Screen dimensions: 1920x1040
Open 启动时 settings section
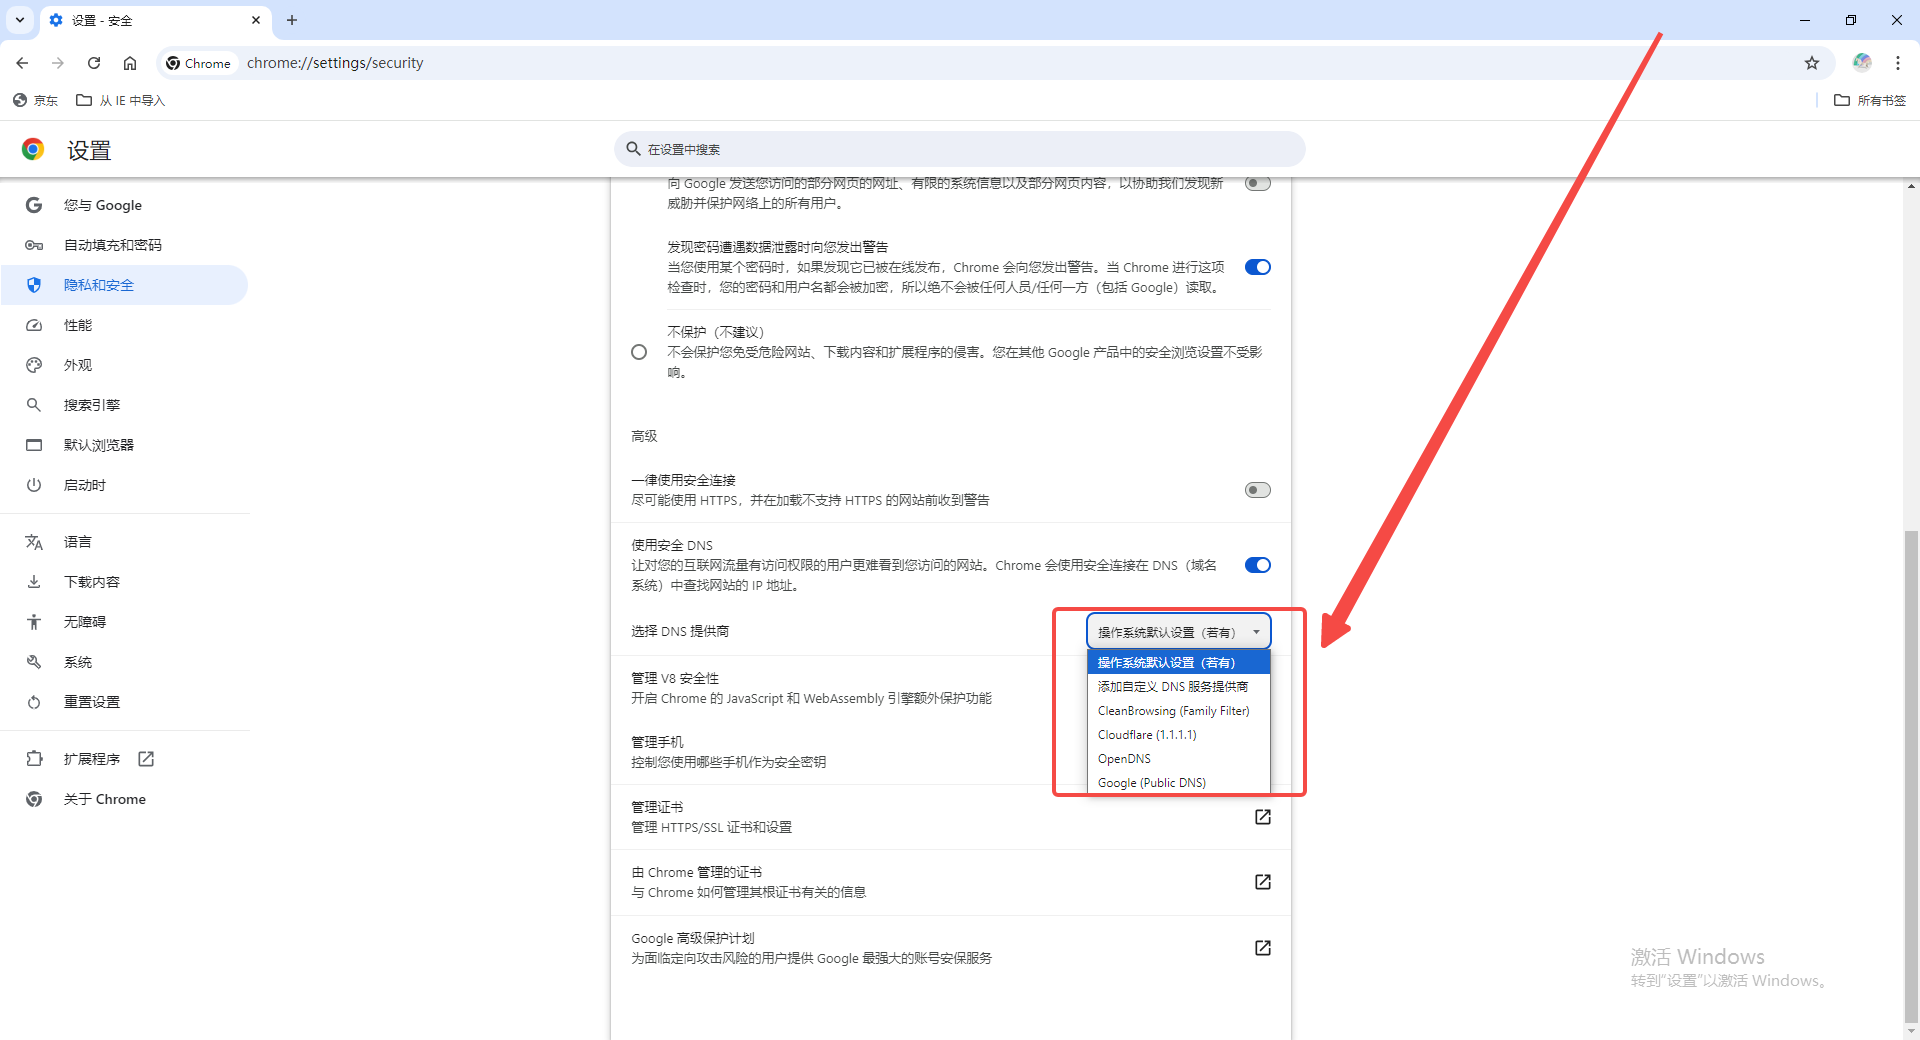coord(125,485)
